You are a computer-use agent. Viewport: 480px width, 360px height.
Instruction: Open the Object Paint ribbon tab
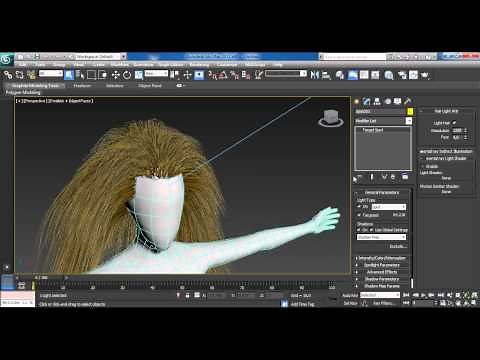pyautogui.click(x=150, y=86)
